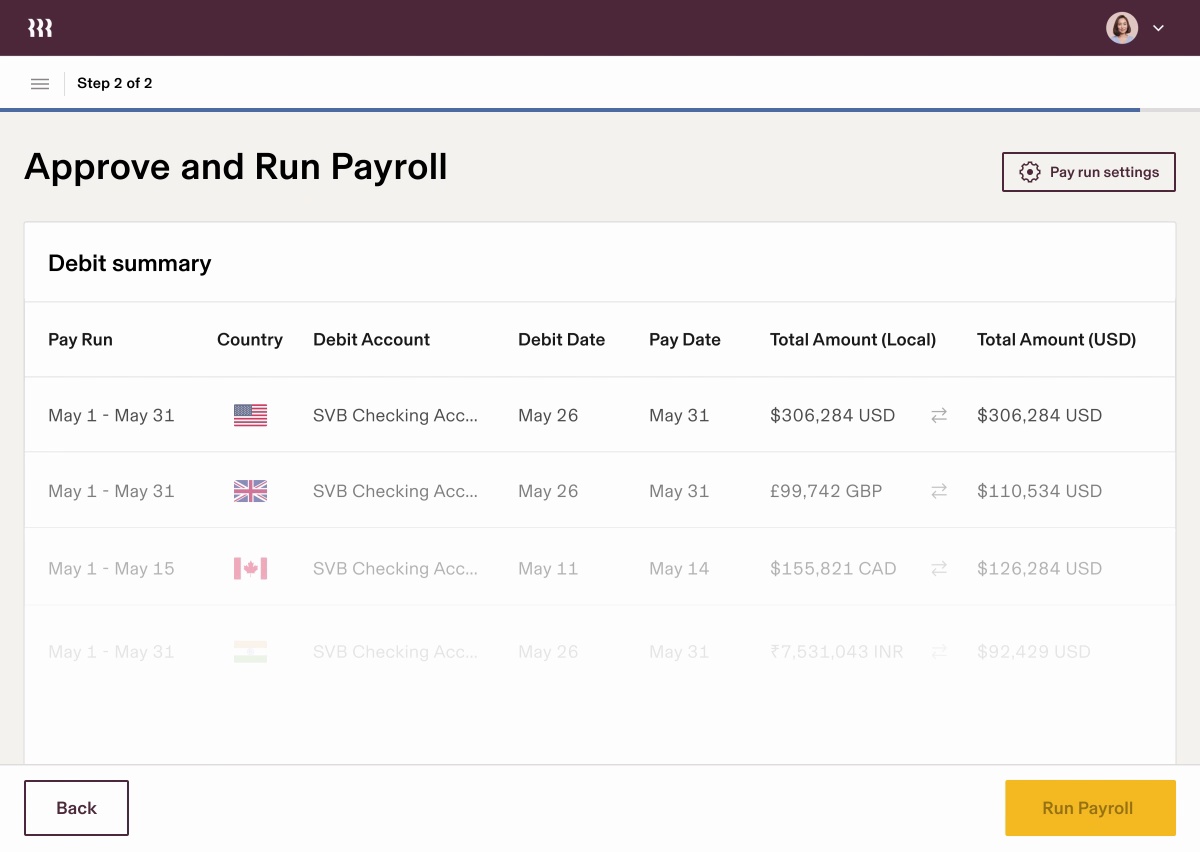Click the United States flag icon
1200x852 pixels.
250,415
